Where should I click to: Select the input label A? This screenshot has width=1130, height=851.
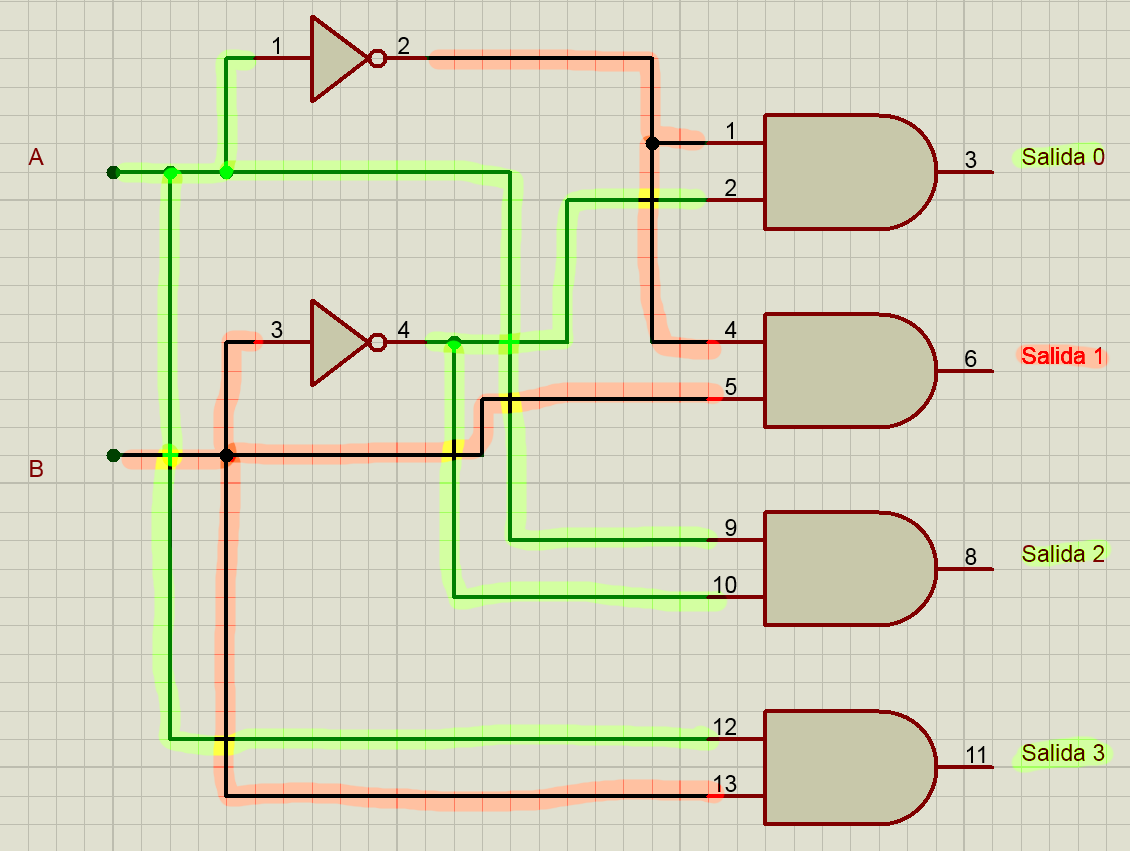coord(36,157)
